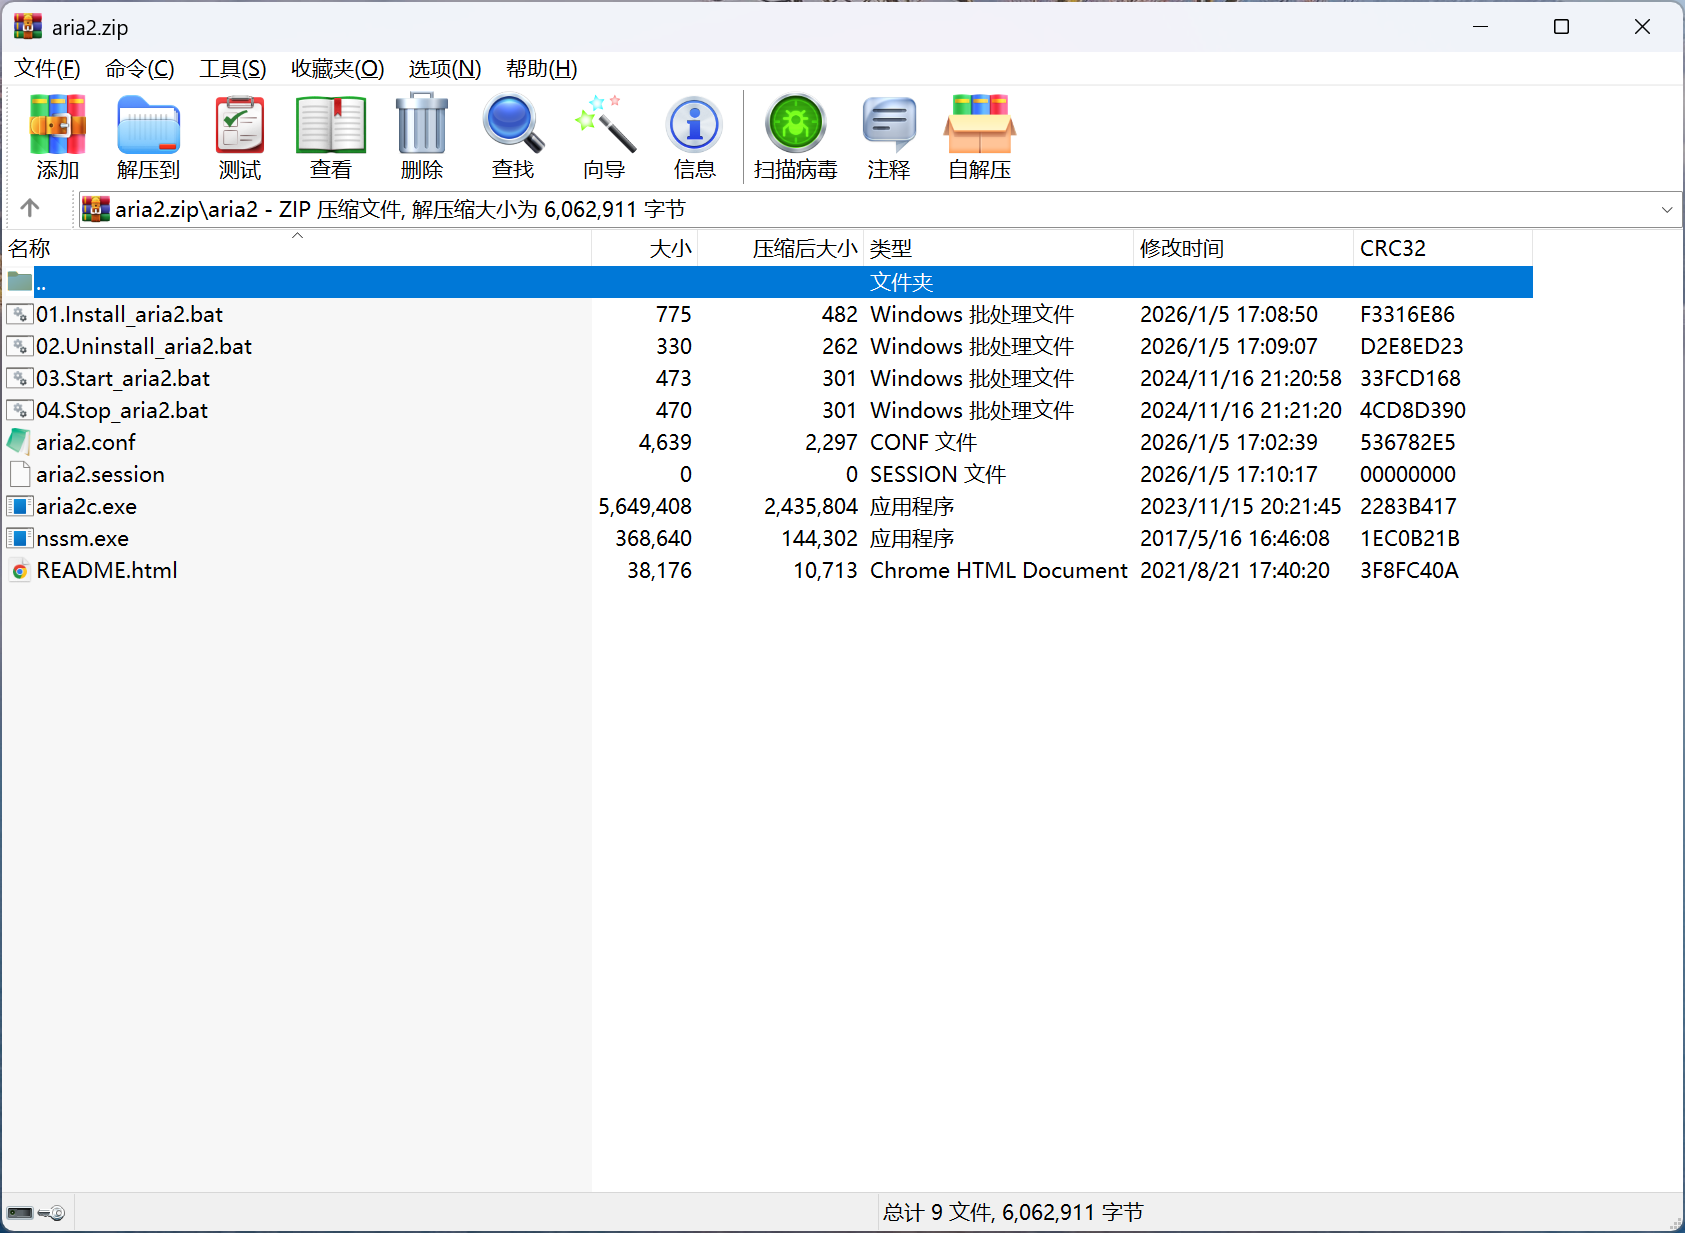Viewport: 1685px width, 1233px height.
Task: Click the 2017/5/16 16:46:08 modified time
Action: [1235, 538]
